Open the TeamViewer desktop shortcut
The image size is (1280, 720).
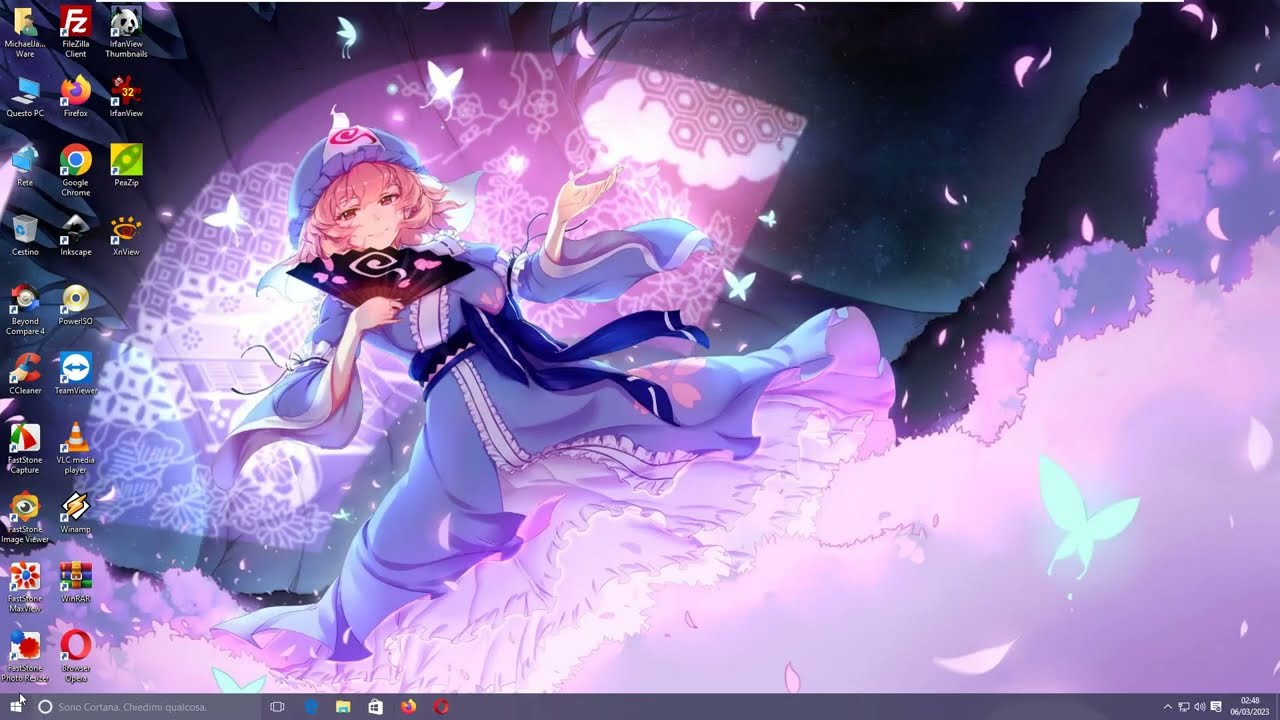tap(75, 373)
